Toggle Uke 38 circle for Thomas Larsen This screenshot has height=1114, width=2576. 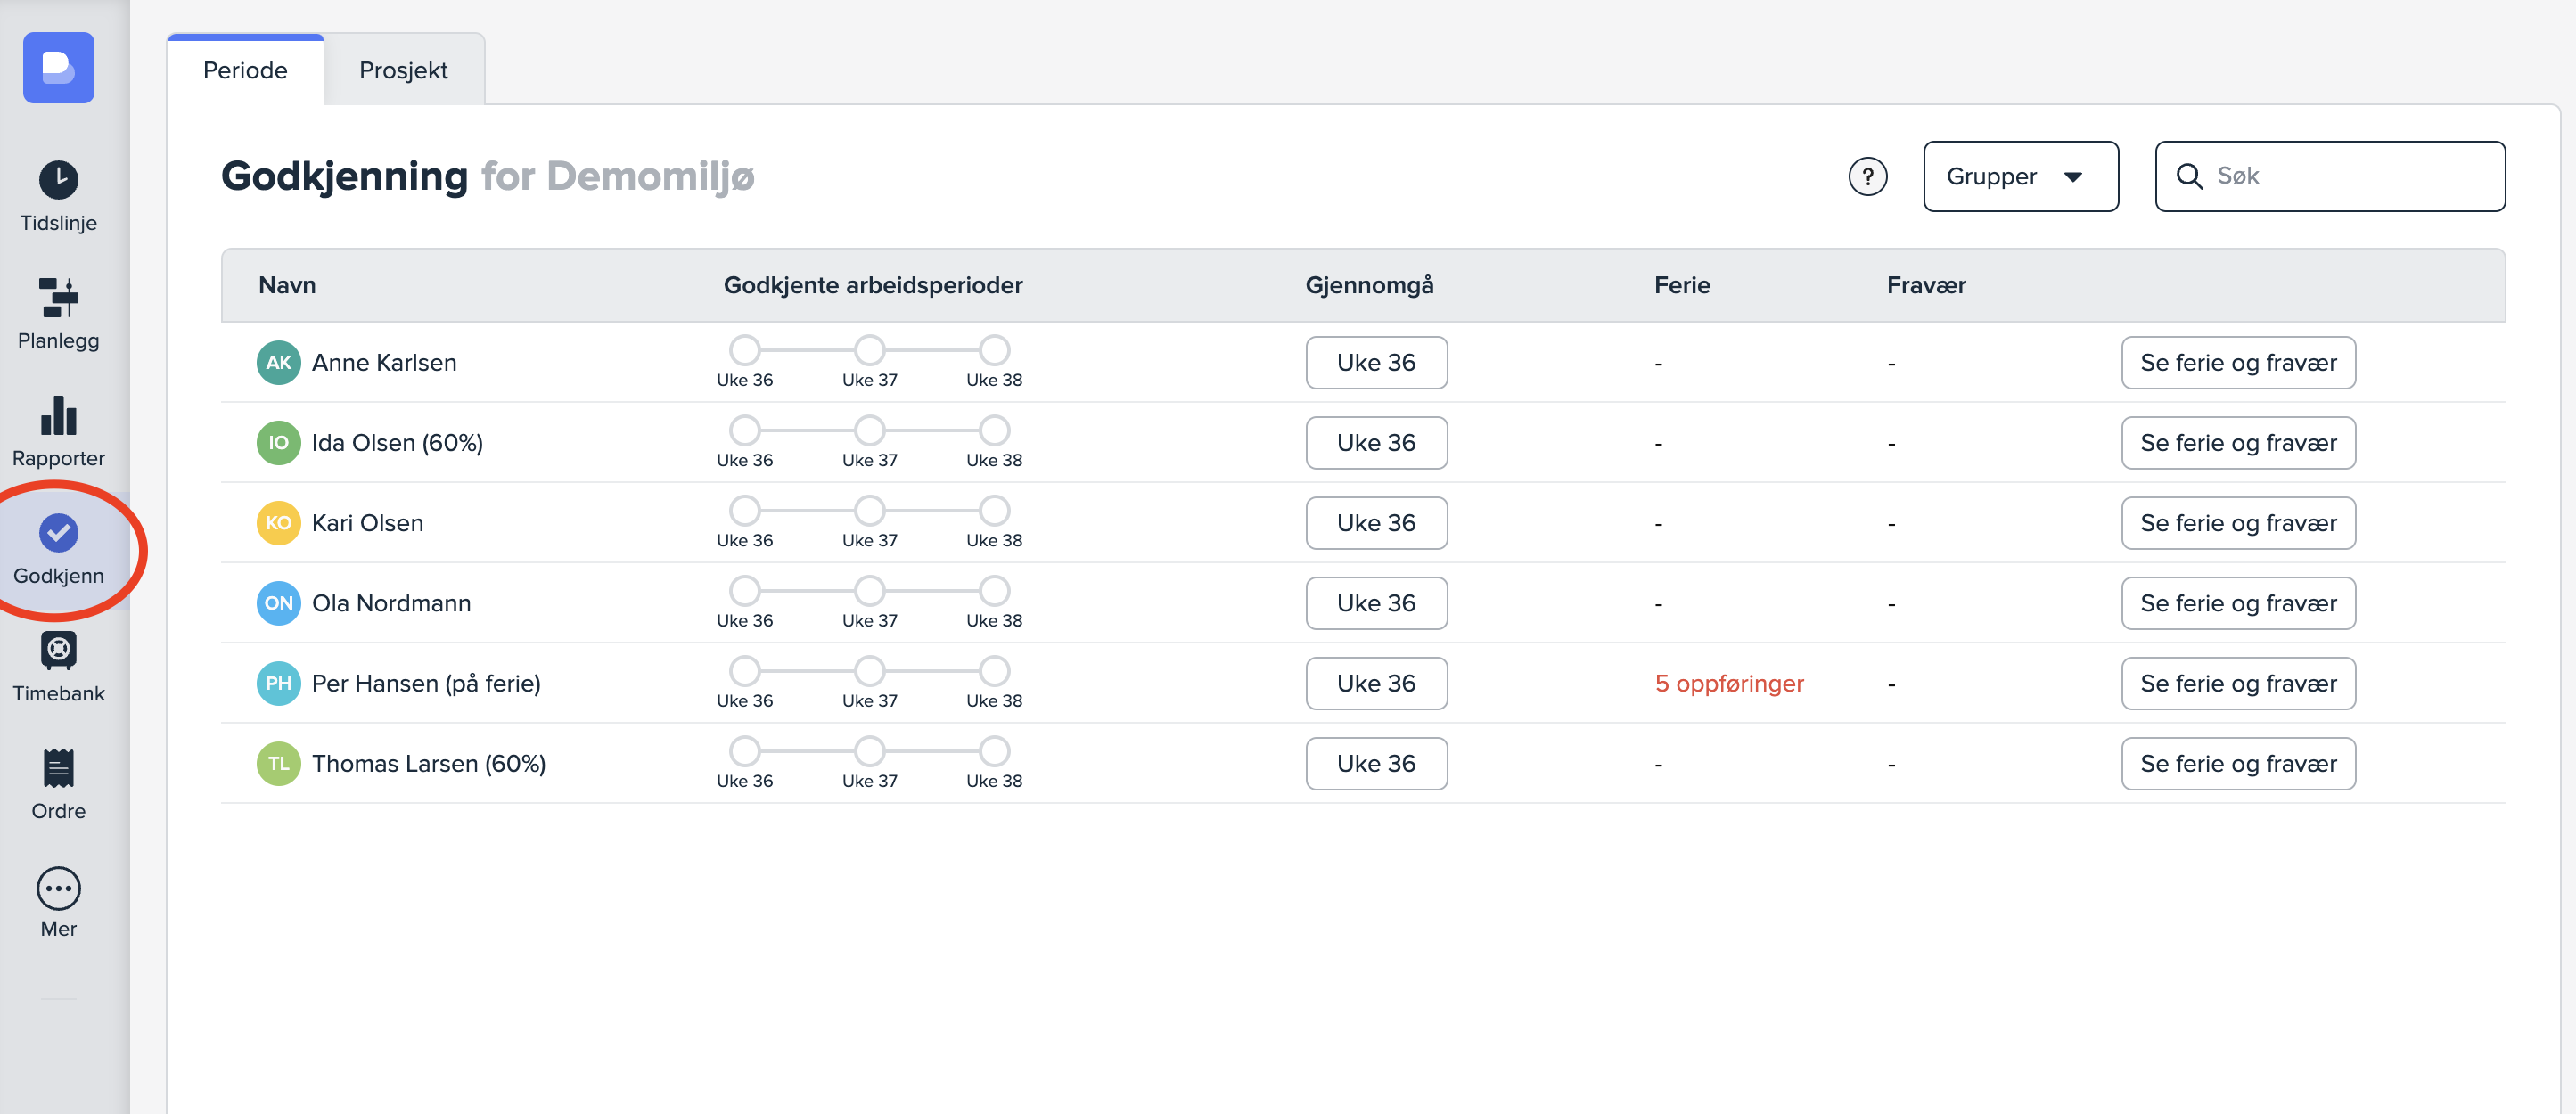click(993, 751)
